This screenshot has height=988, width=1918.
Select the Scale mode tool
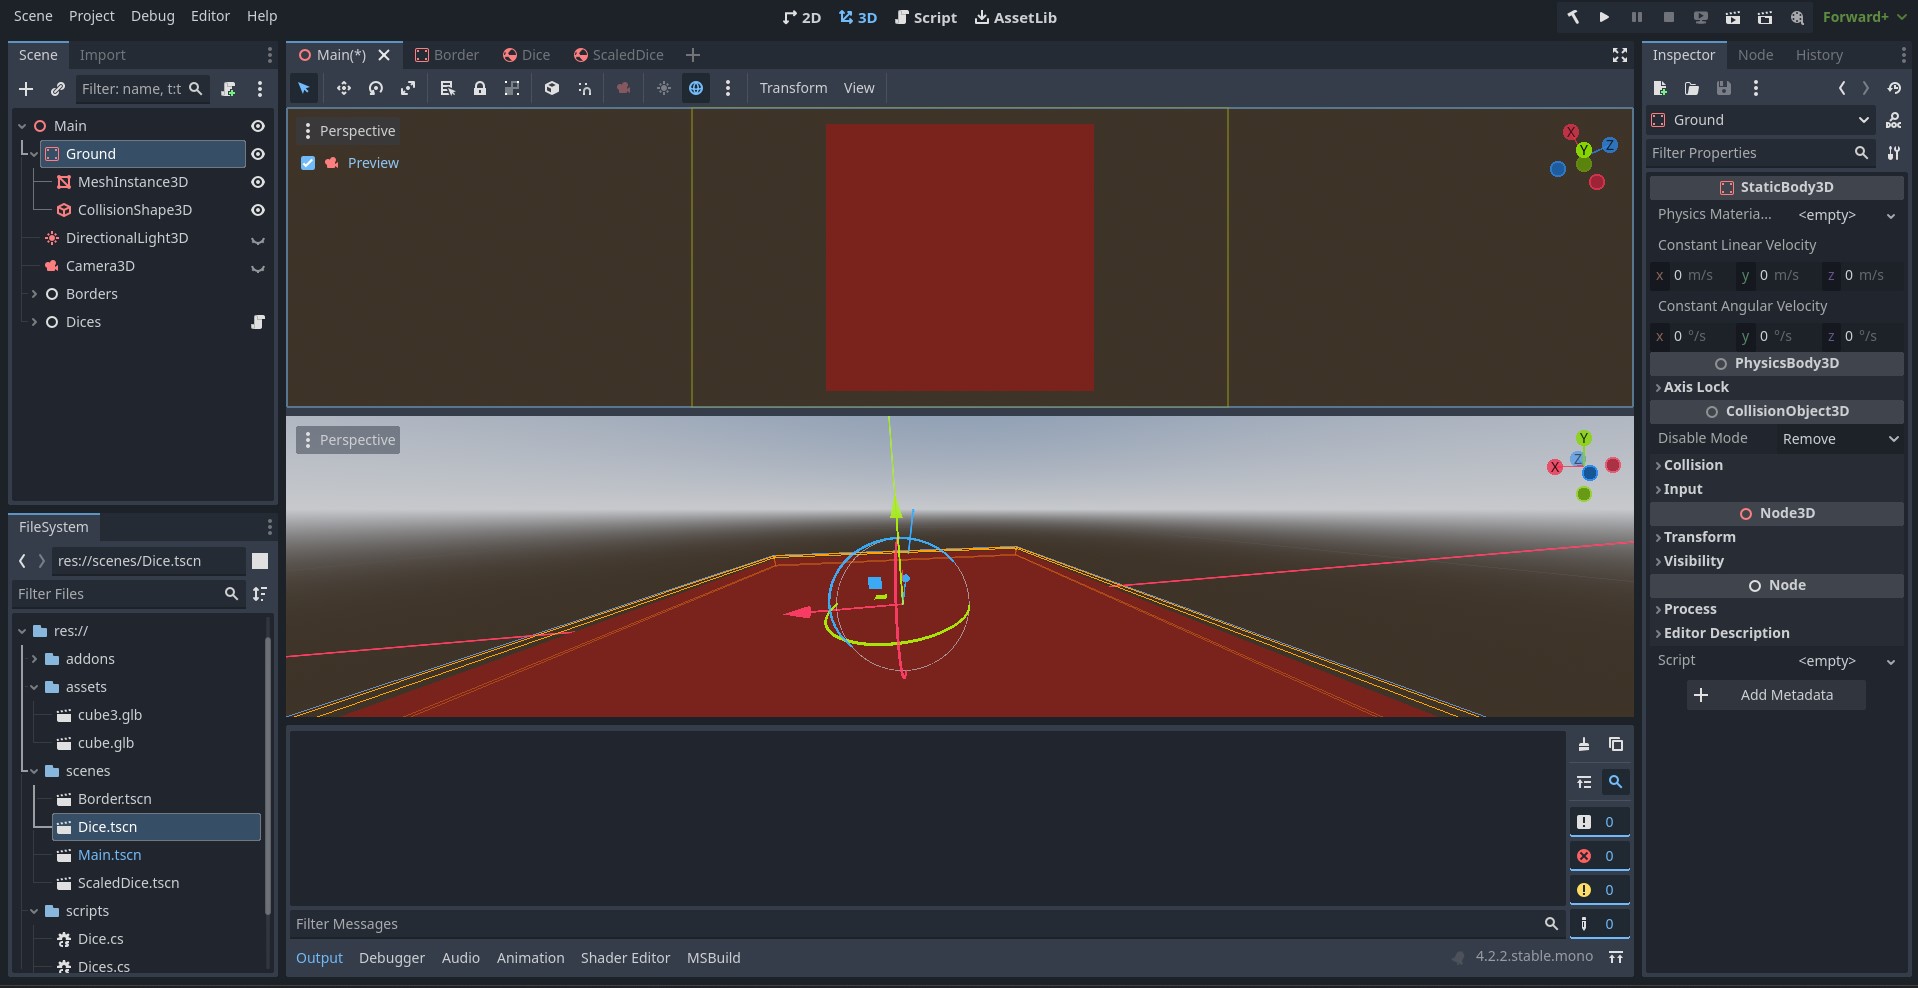click(x=408, y=88)
